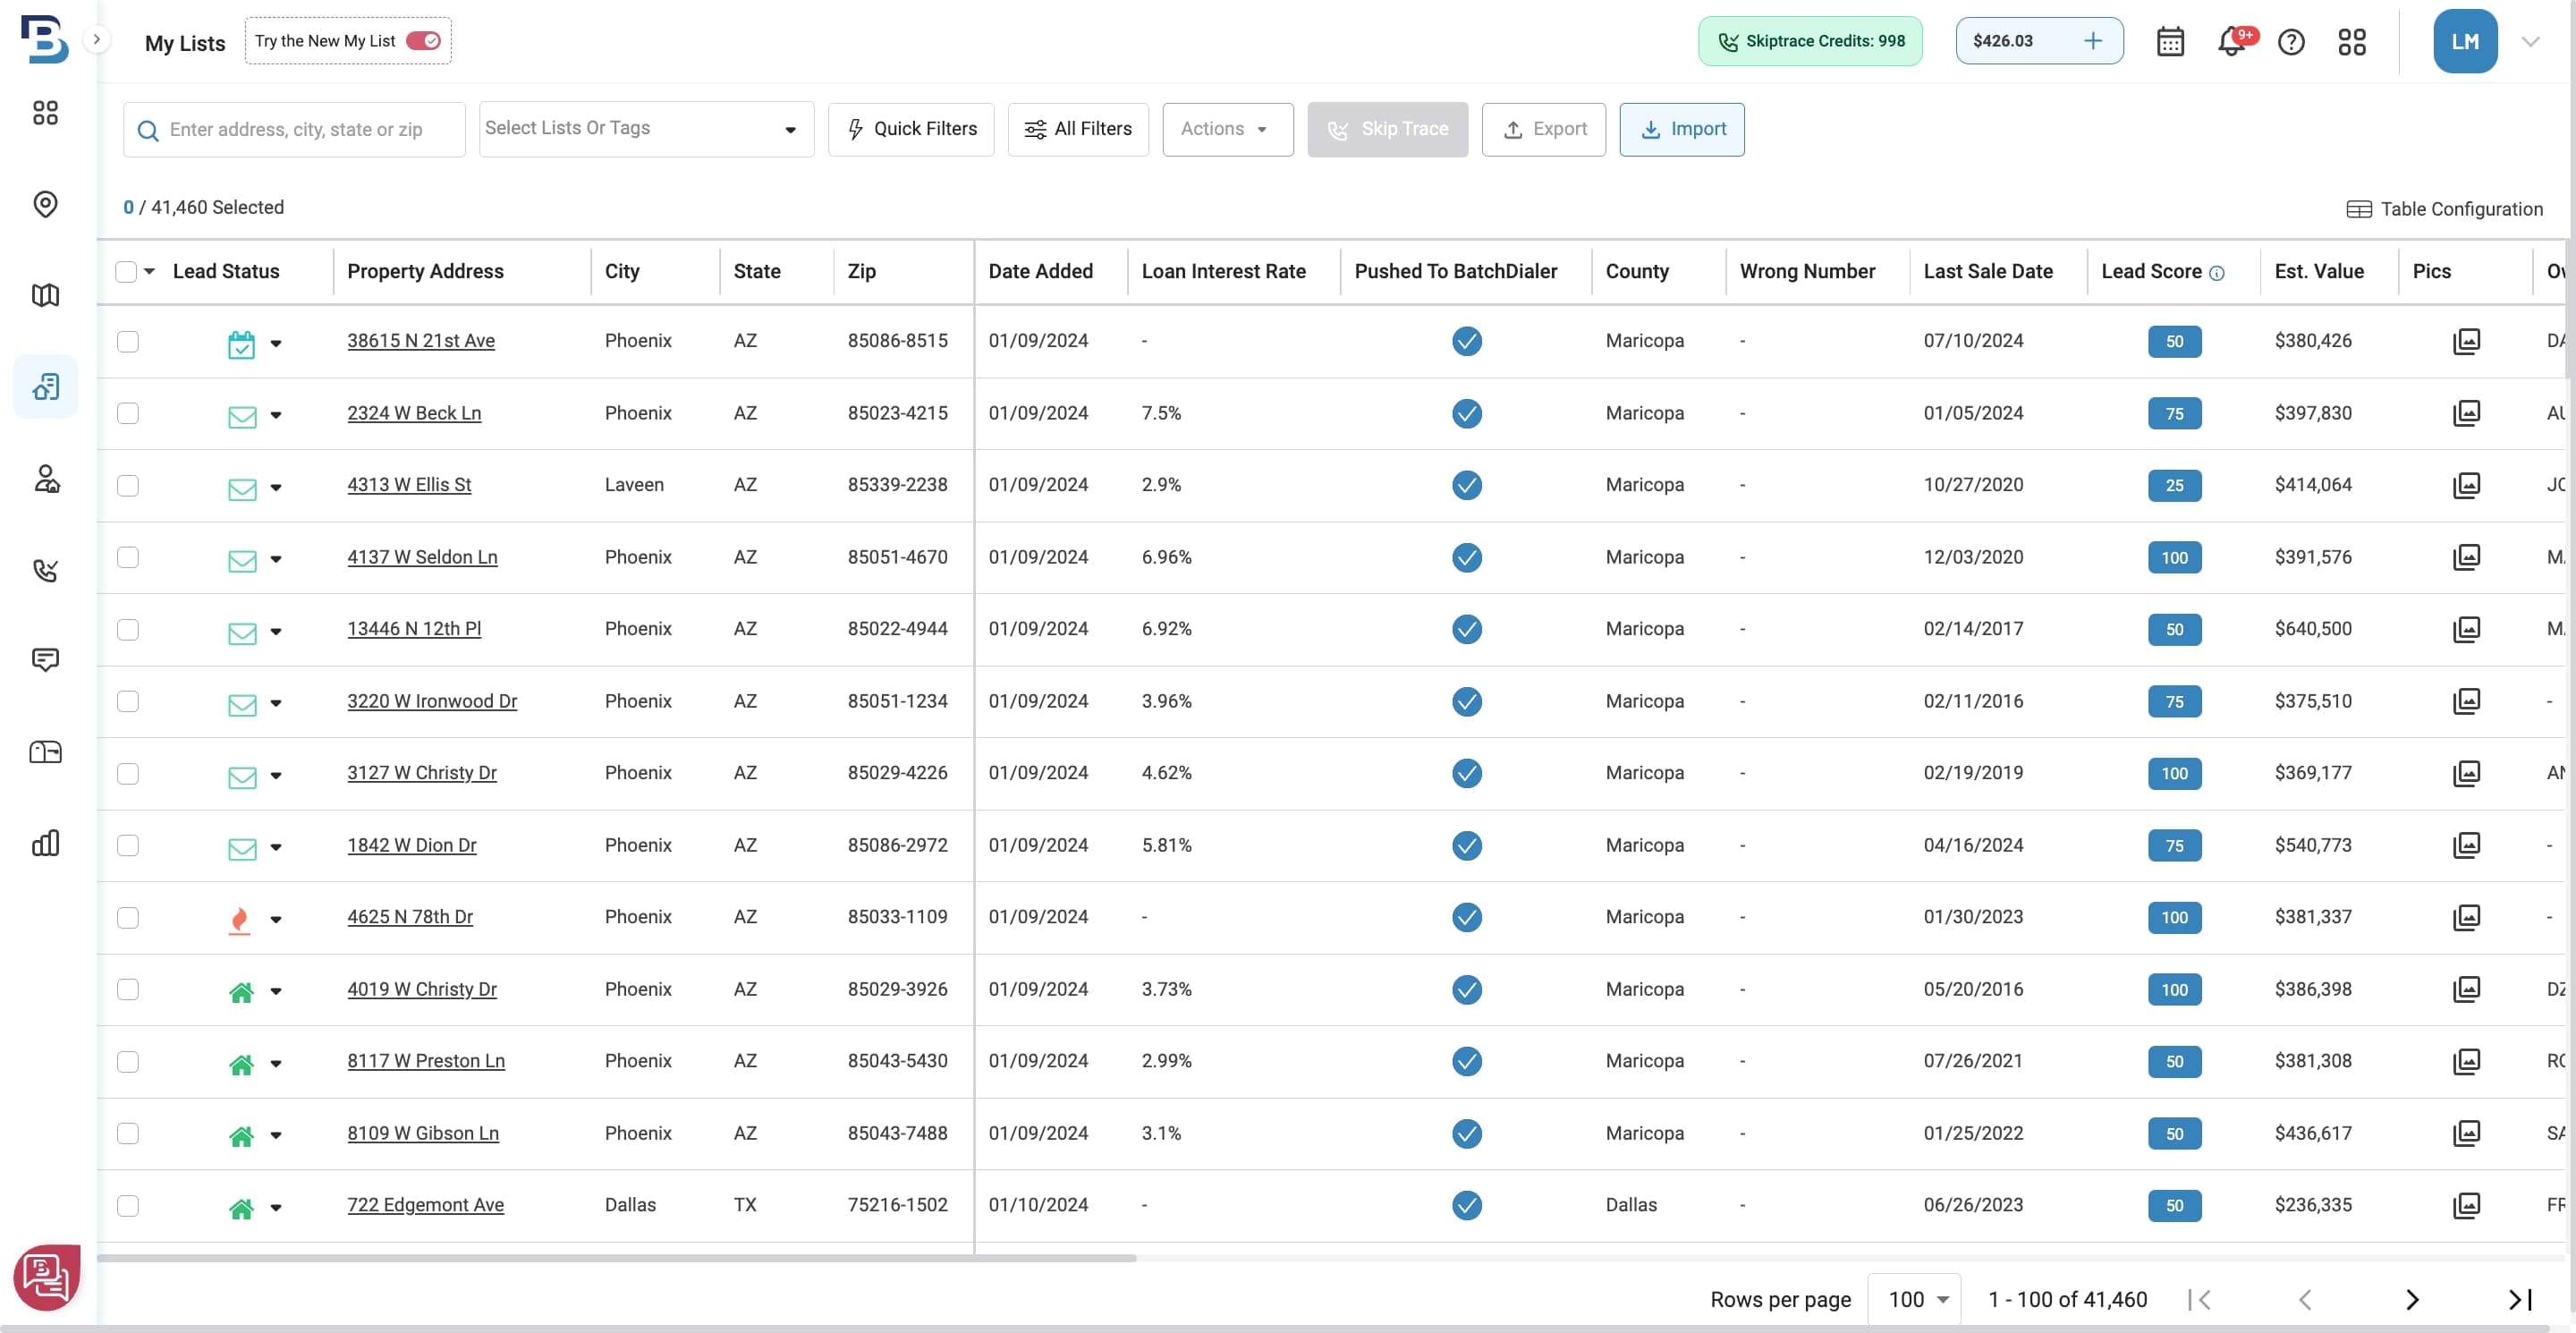This screenshot has height=1333, width=2576.
Task: Expand the user account chevron
Action: coord(2531,41)
